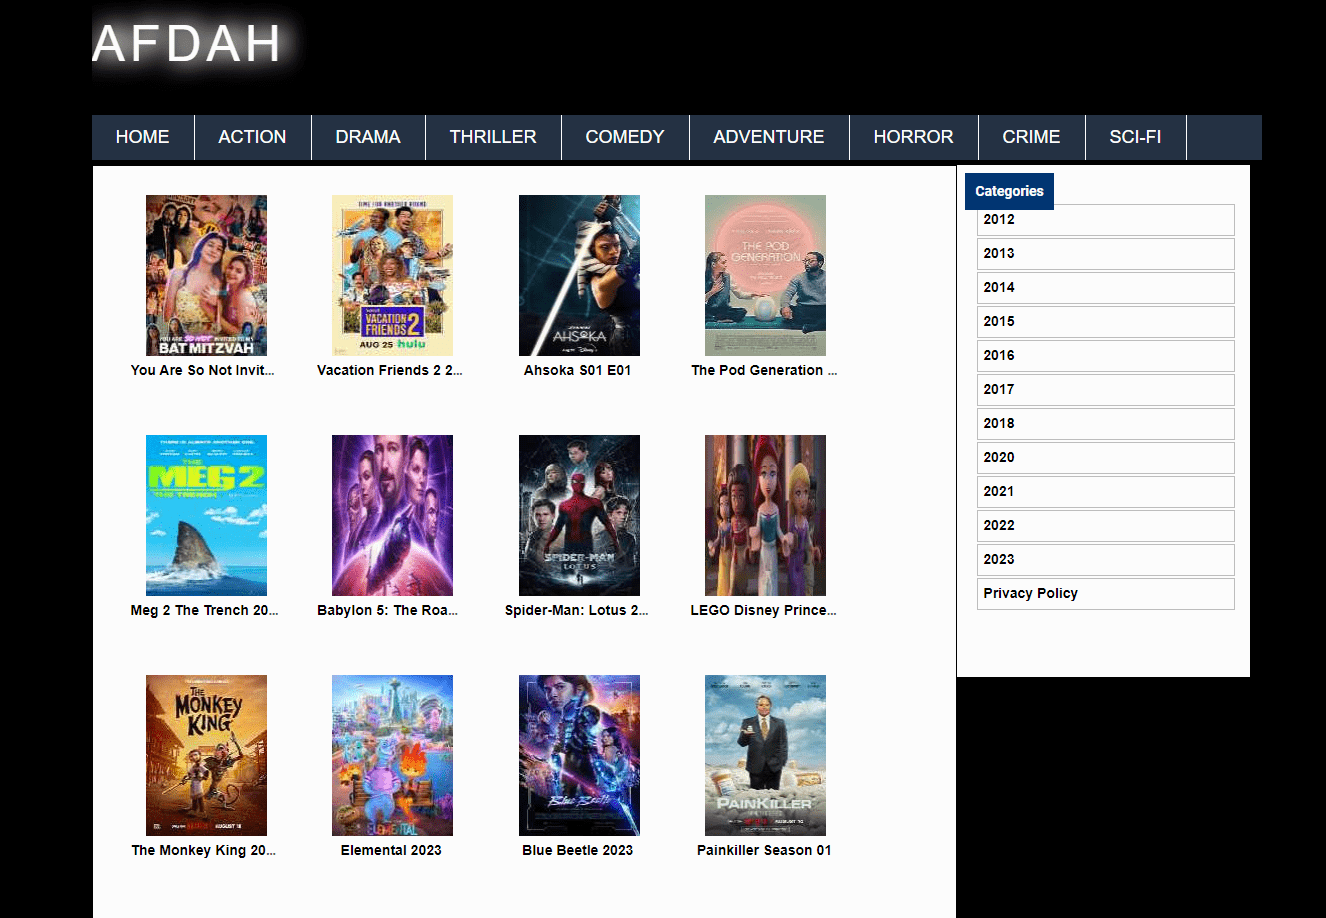
Task: Browse the ACTION genre
Action: [252, 137]
